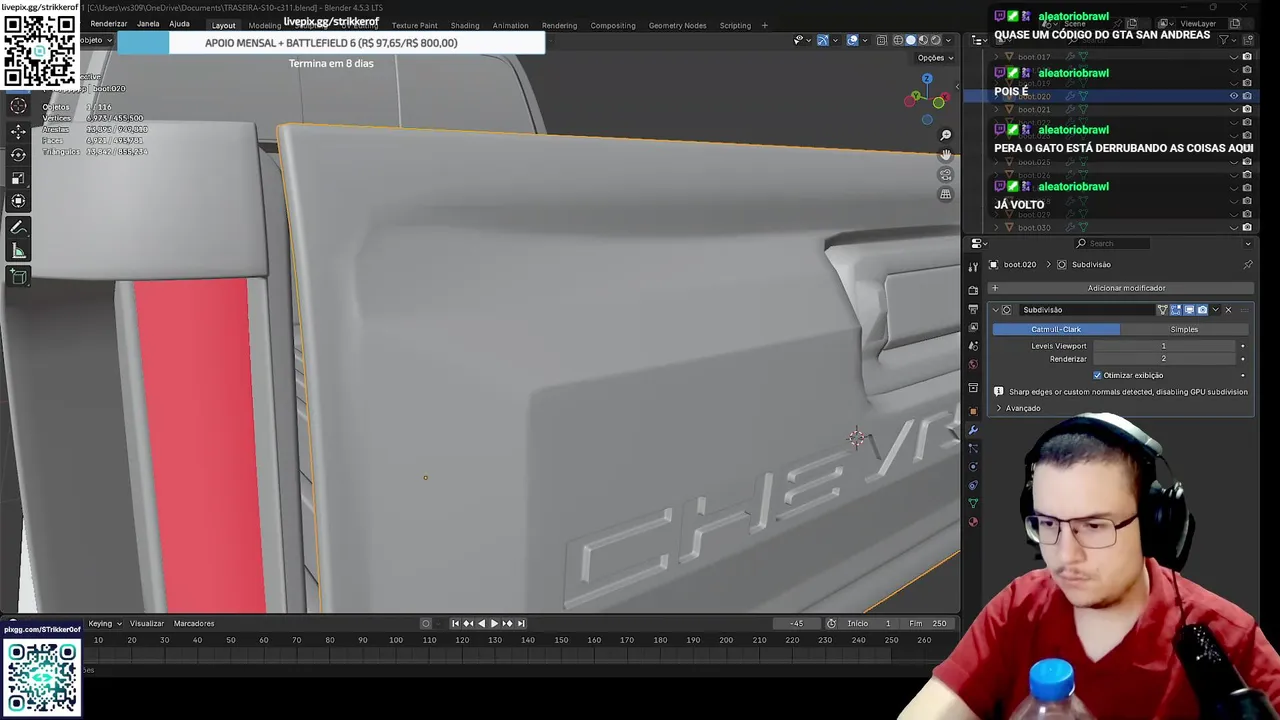1280x720 pixels.
Task: Open the object mode dropdown
Action: 95,40
